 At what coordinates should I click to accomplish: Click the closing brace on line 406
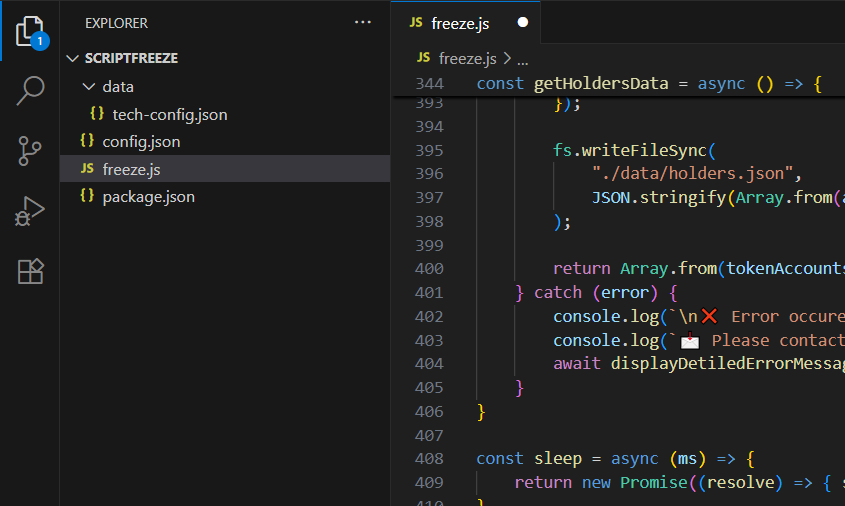[x=481, y=412]
